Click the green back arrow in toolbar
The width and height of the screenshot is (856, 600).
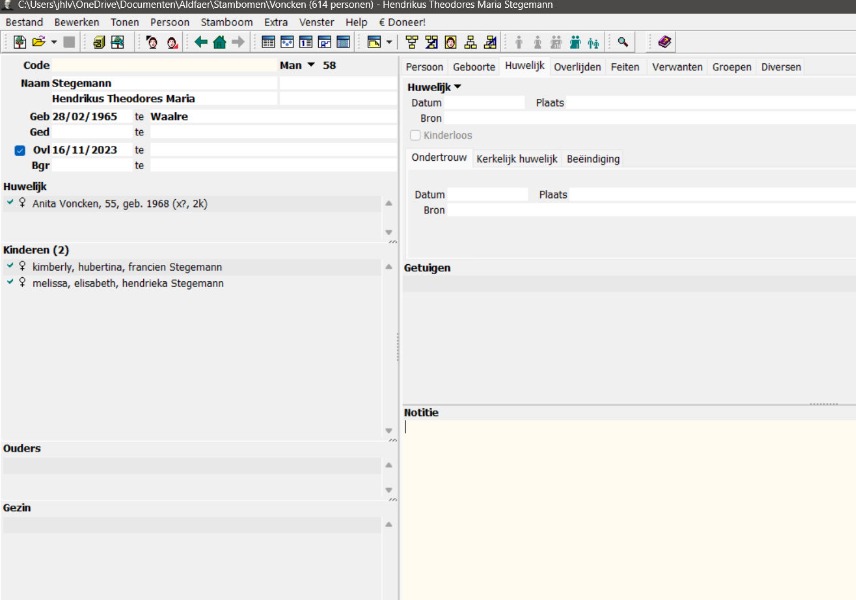point(201,42)
